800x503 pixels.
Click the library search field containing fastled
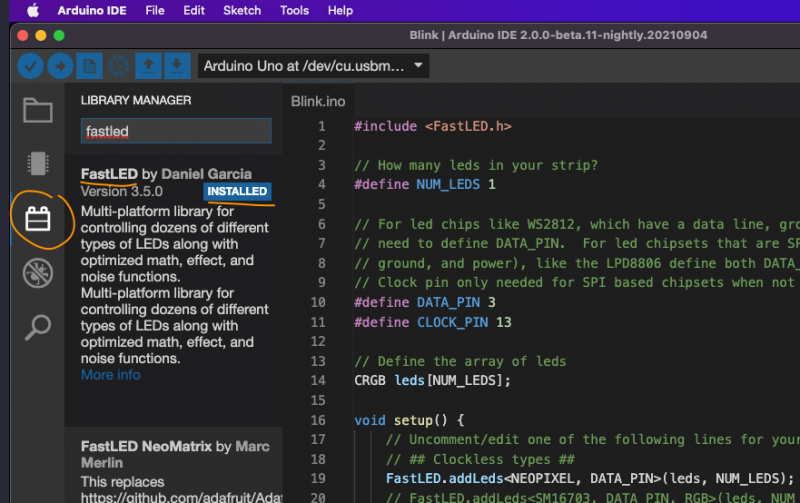point(176,131)
